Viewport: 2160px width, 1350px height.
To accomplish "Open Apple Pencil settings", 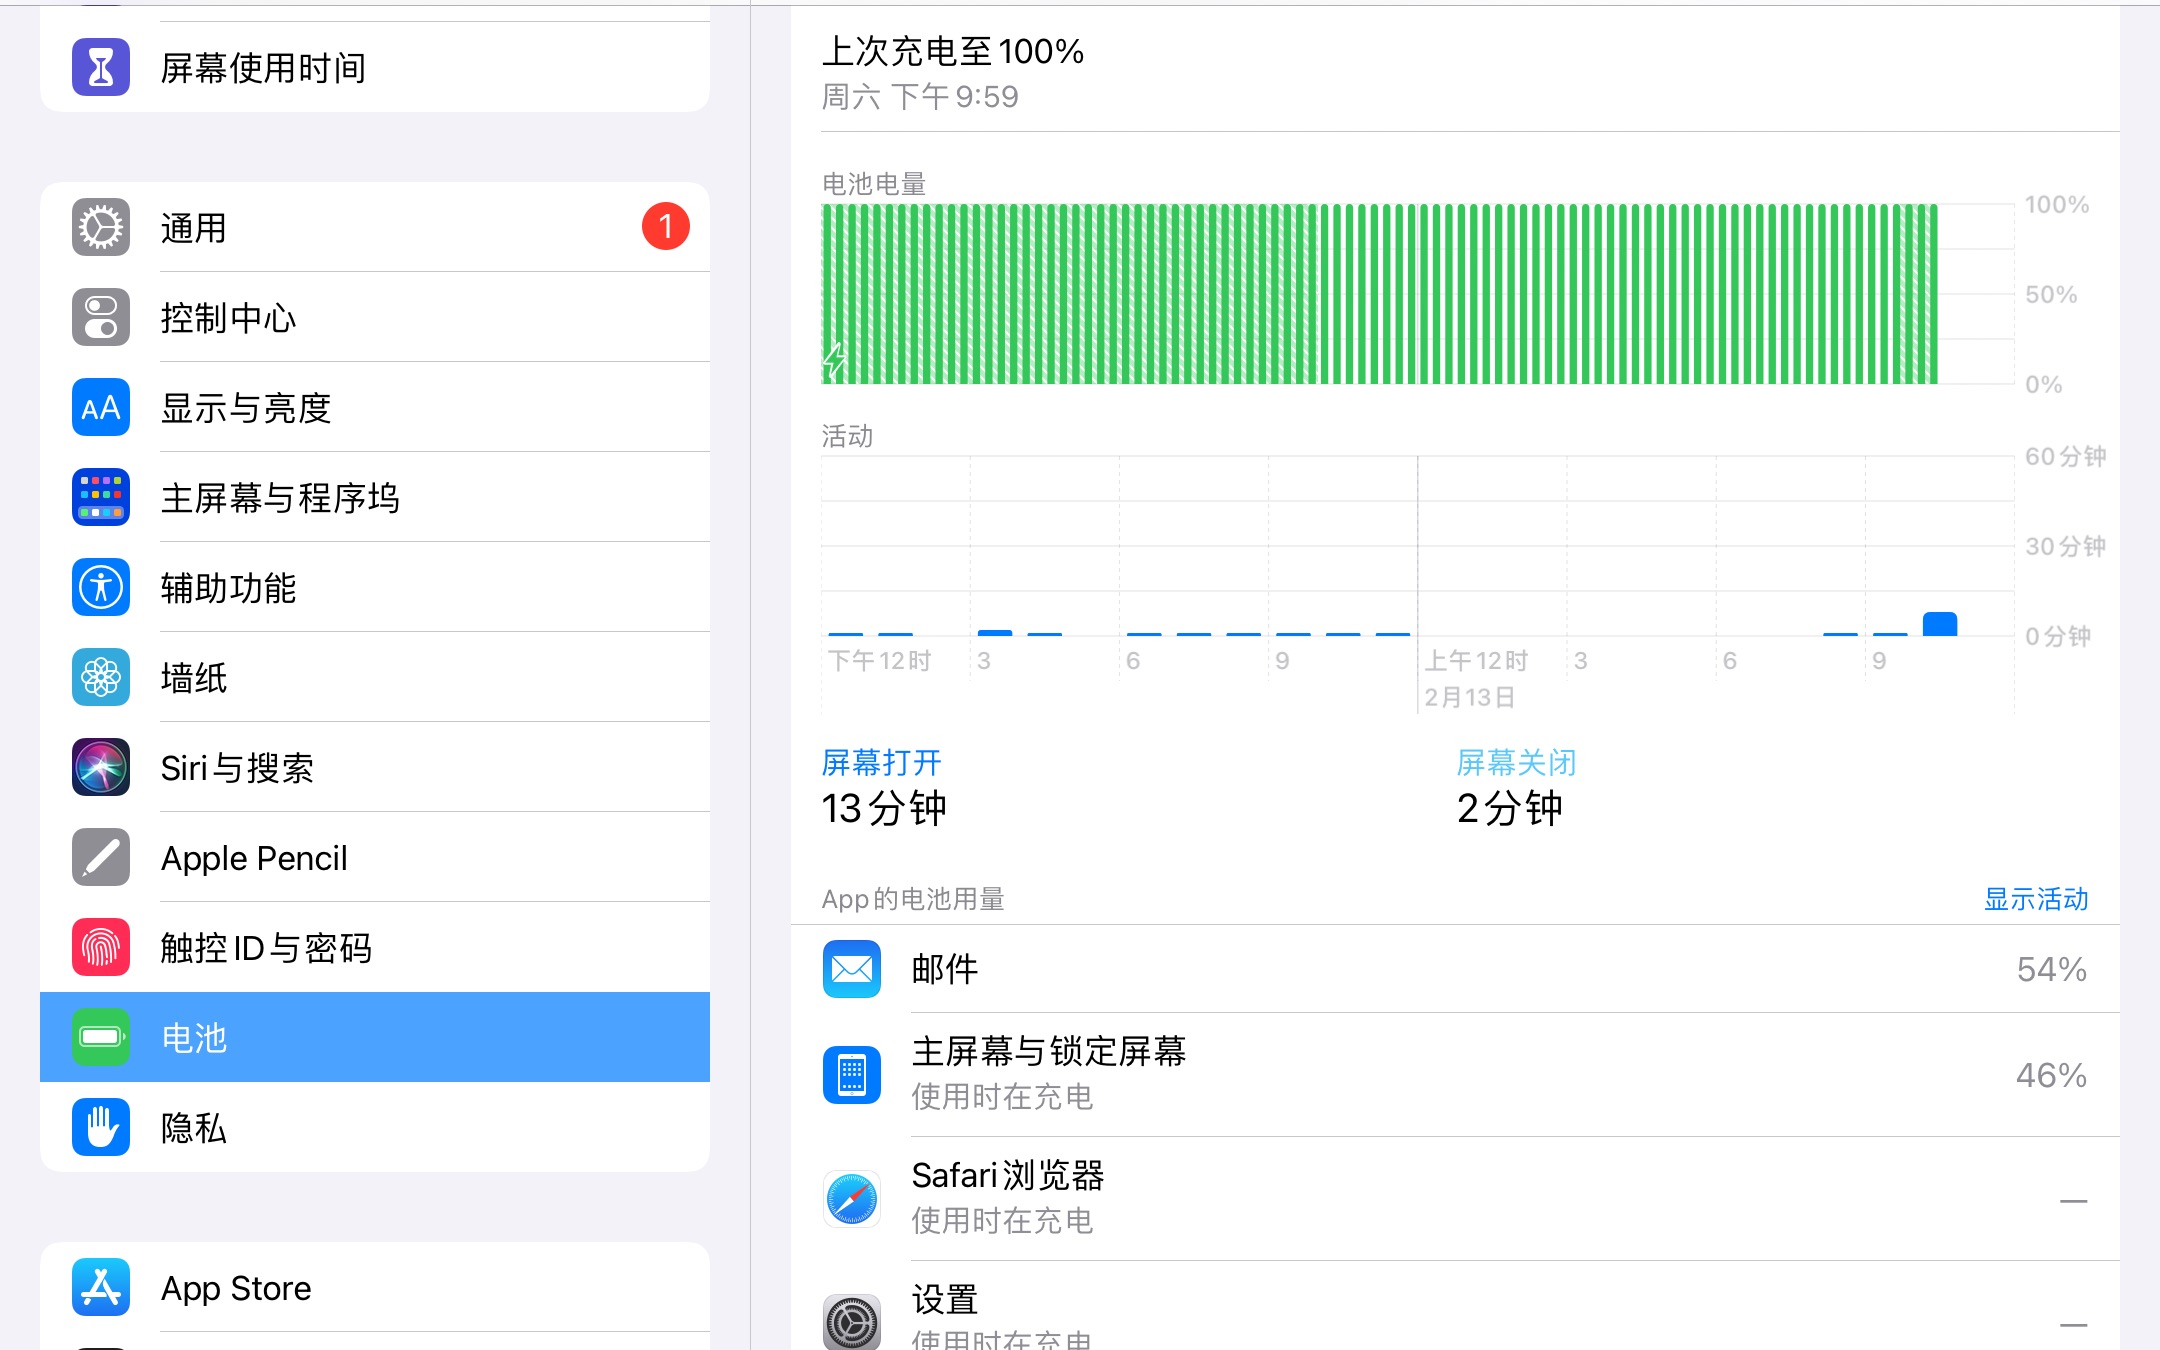I will pyautogui.click(x=375, y=857).
